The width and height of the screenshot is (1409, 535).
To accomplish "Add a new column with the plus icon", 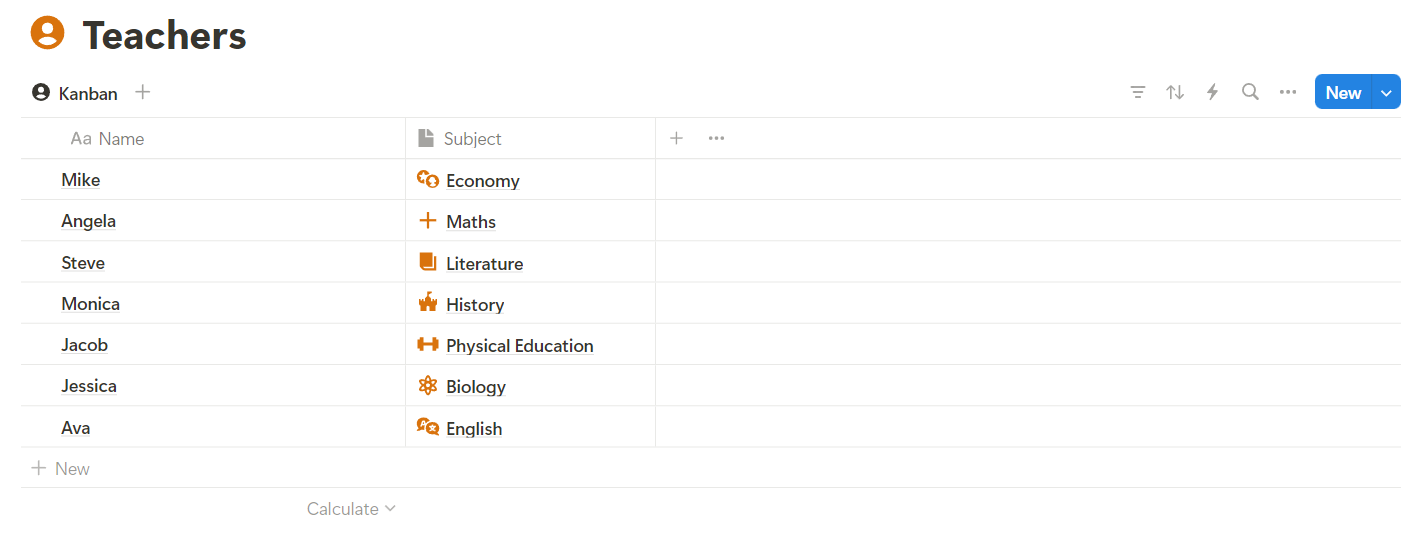I will coord(676,138).
